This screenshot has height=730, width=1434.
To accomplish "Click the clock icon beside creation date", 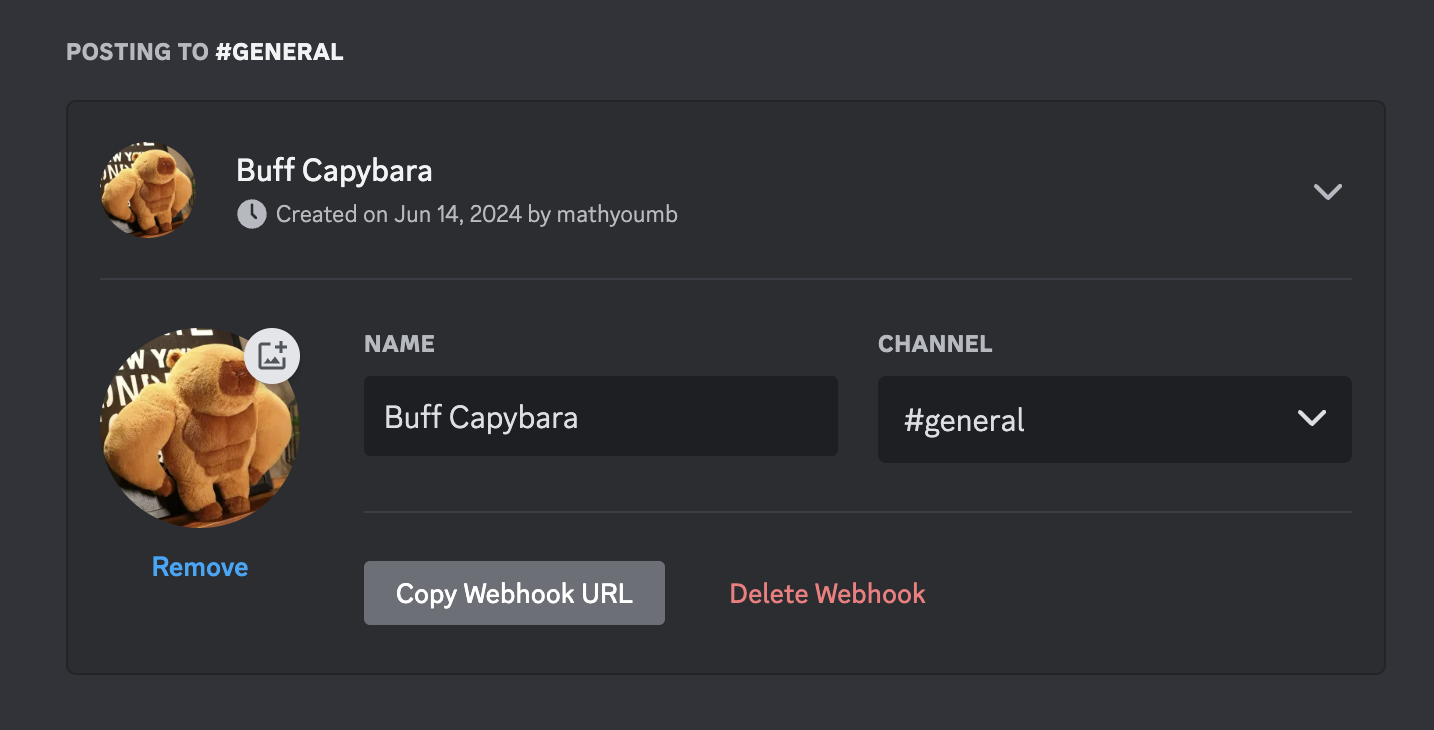I will pos(251,214).
